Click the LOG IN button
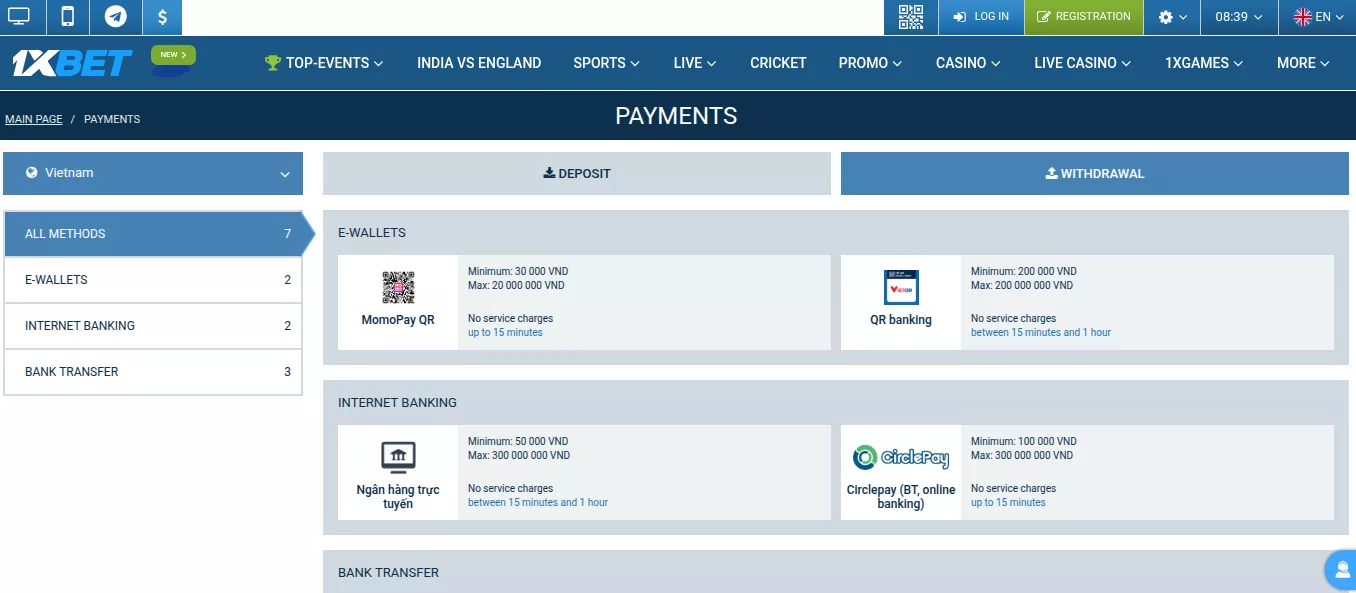Image resolution: width=1356 pixels, height=593 pixels. point(981,17)
